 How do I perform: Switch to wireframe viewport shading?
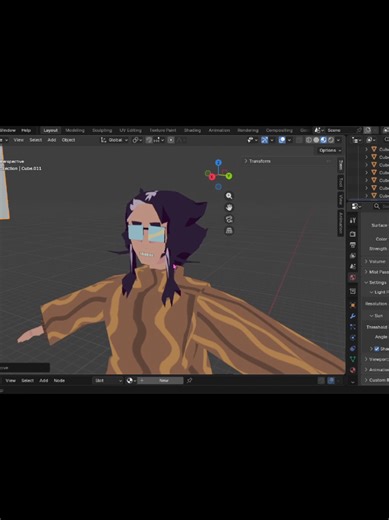[x=309, y=140]
